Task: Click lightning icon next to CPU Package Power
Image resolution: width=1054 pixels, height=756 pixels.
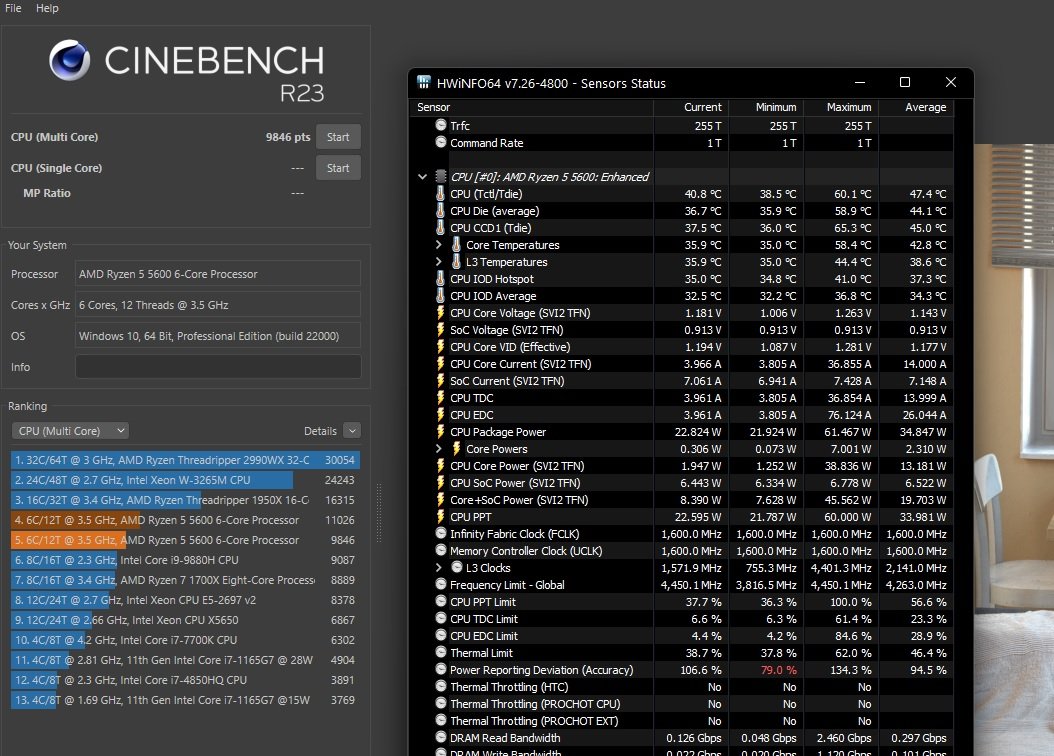Action: (x=440, y=431)
